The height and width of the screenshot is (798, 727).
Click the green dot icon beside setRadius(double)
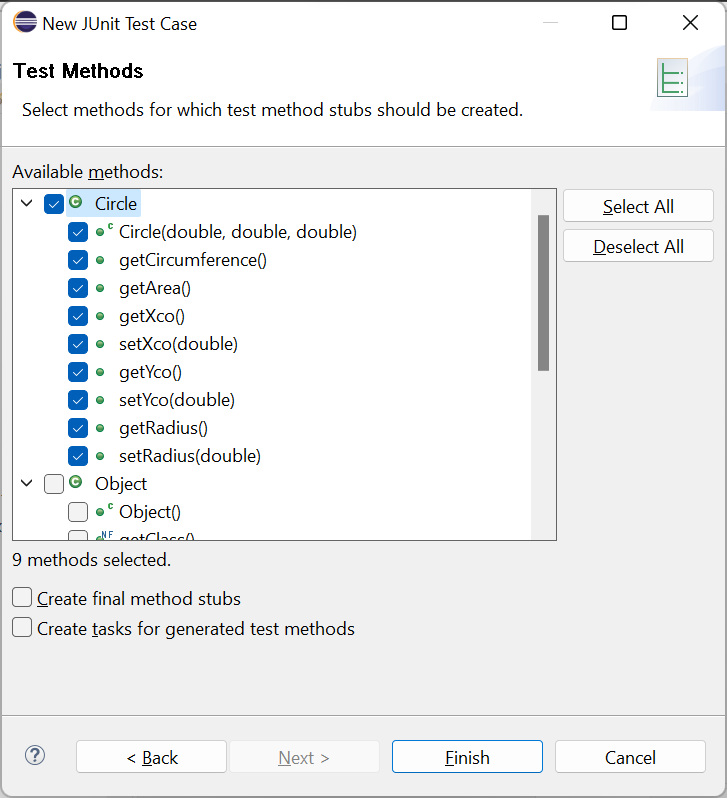100,456
